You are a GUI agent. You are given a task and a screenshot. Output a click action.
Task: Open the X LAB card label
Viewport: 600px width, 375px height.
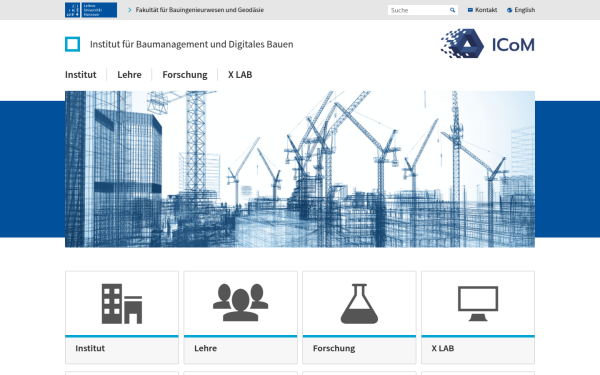(x=443, y=348)
